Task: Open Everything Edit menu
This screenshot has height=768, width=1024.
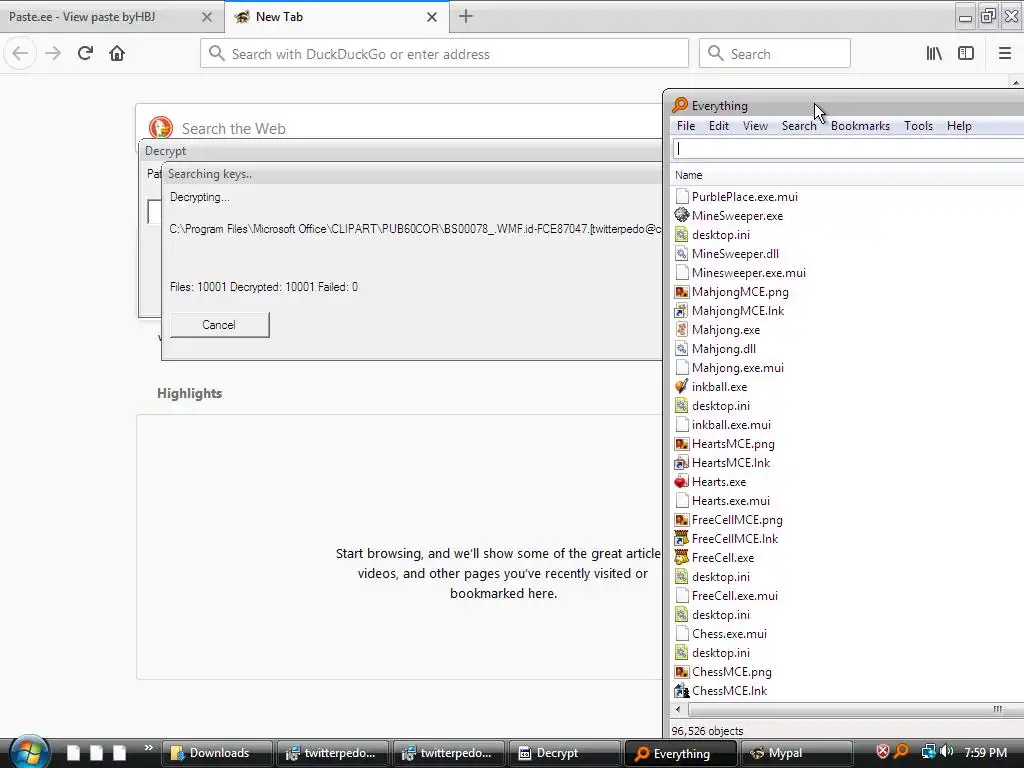Action: [x=718, y=126]
